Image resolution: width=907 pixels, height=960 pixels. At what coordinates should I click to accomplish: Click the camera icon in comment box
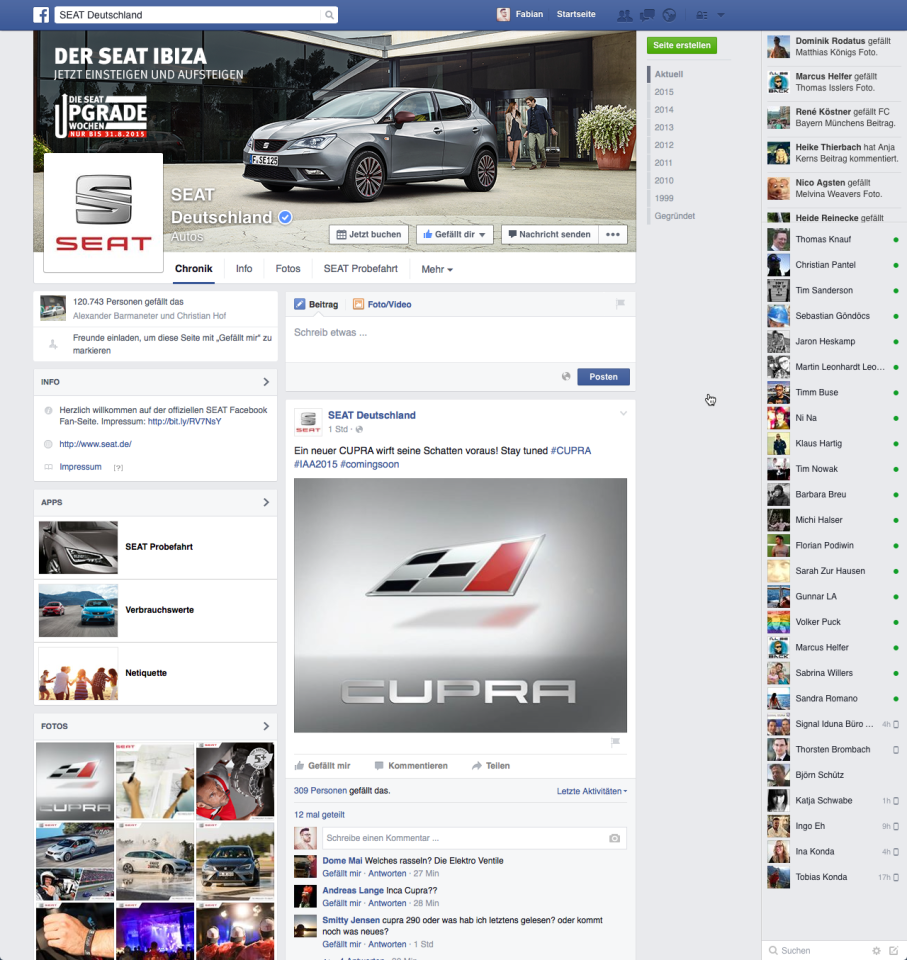[614, 838]
